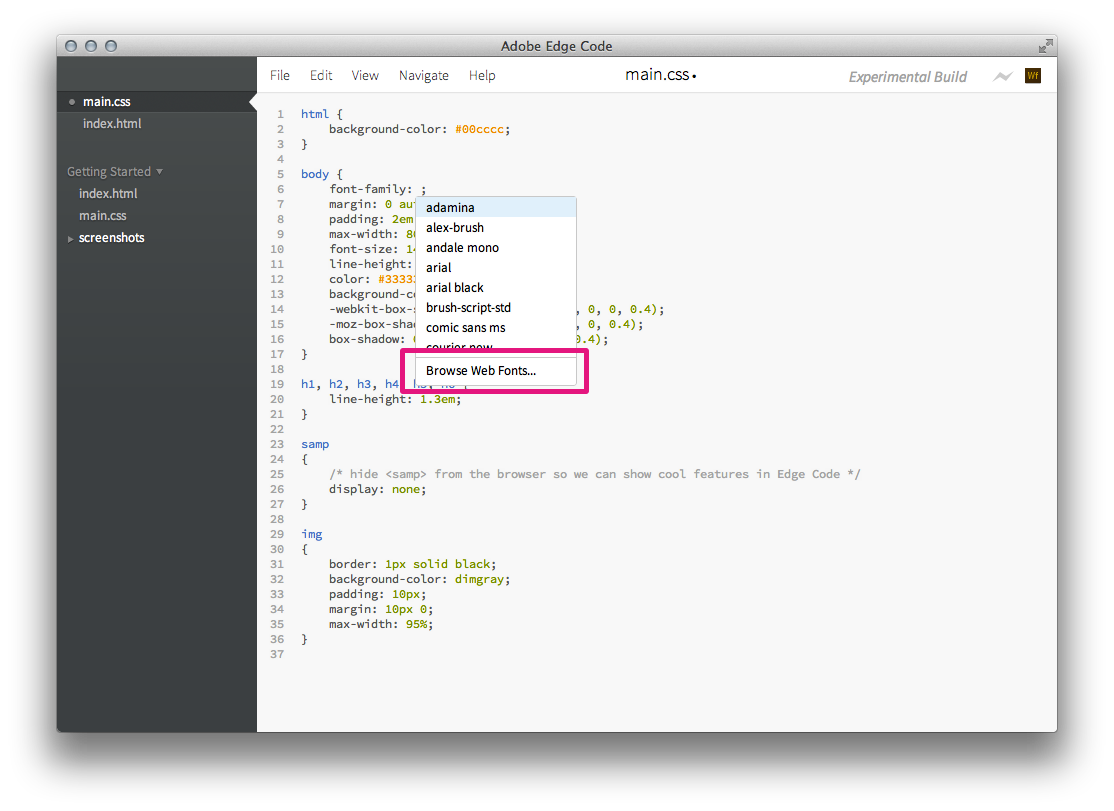Click the squiggle status icon beside Experimental Build
This screenshot has height=811, width=1114.
(1002, 76)
